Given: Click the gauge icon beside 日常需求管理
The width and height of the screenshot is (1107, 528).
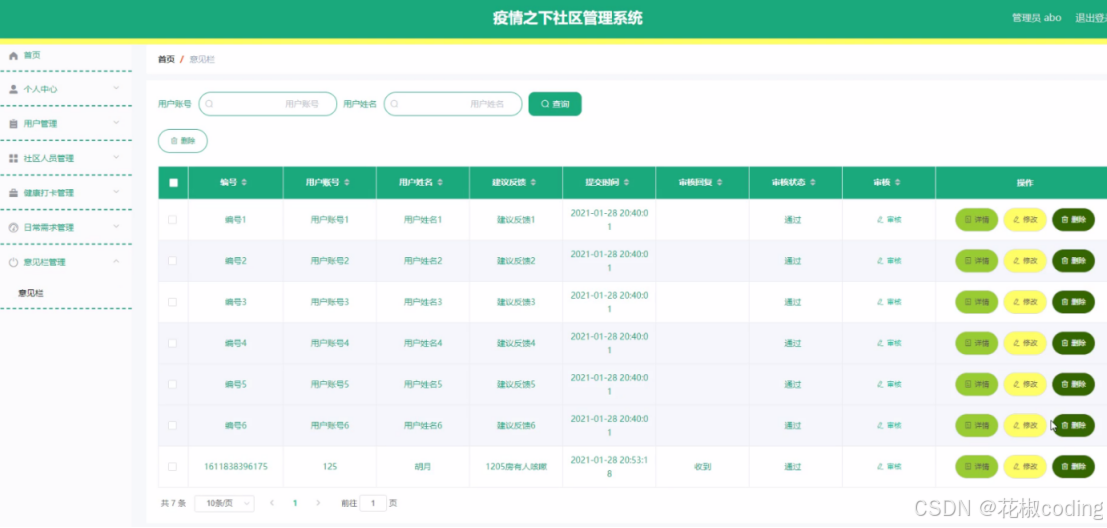Looking at the screenshot, I should tap(13, 227).
